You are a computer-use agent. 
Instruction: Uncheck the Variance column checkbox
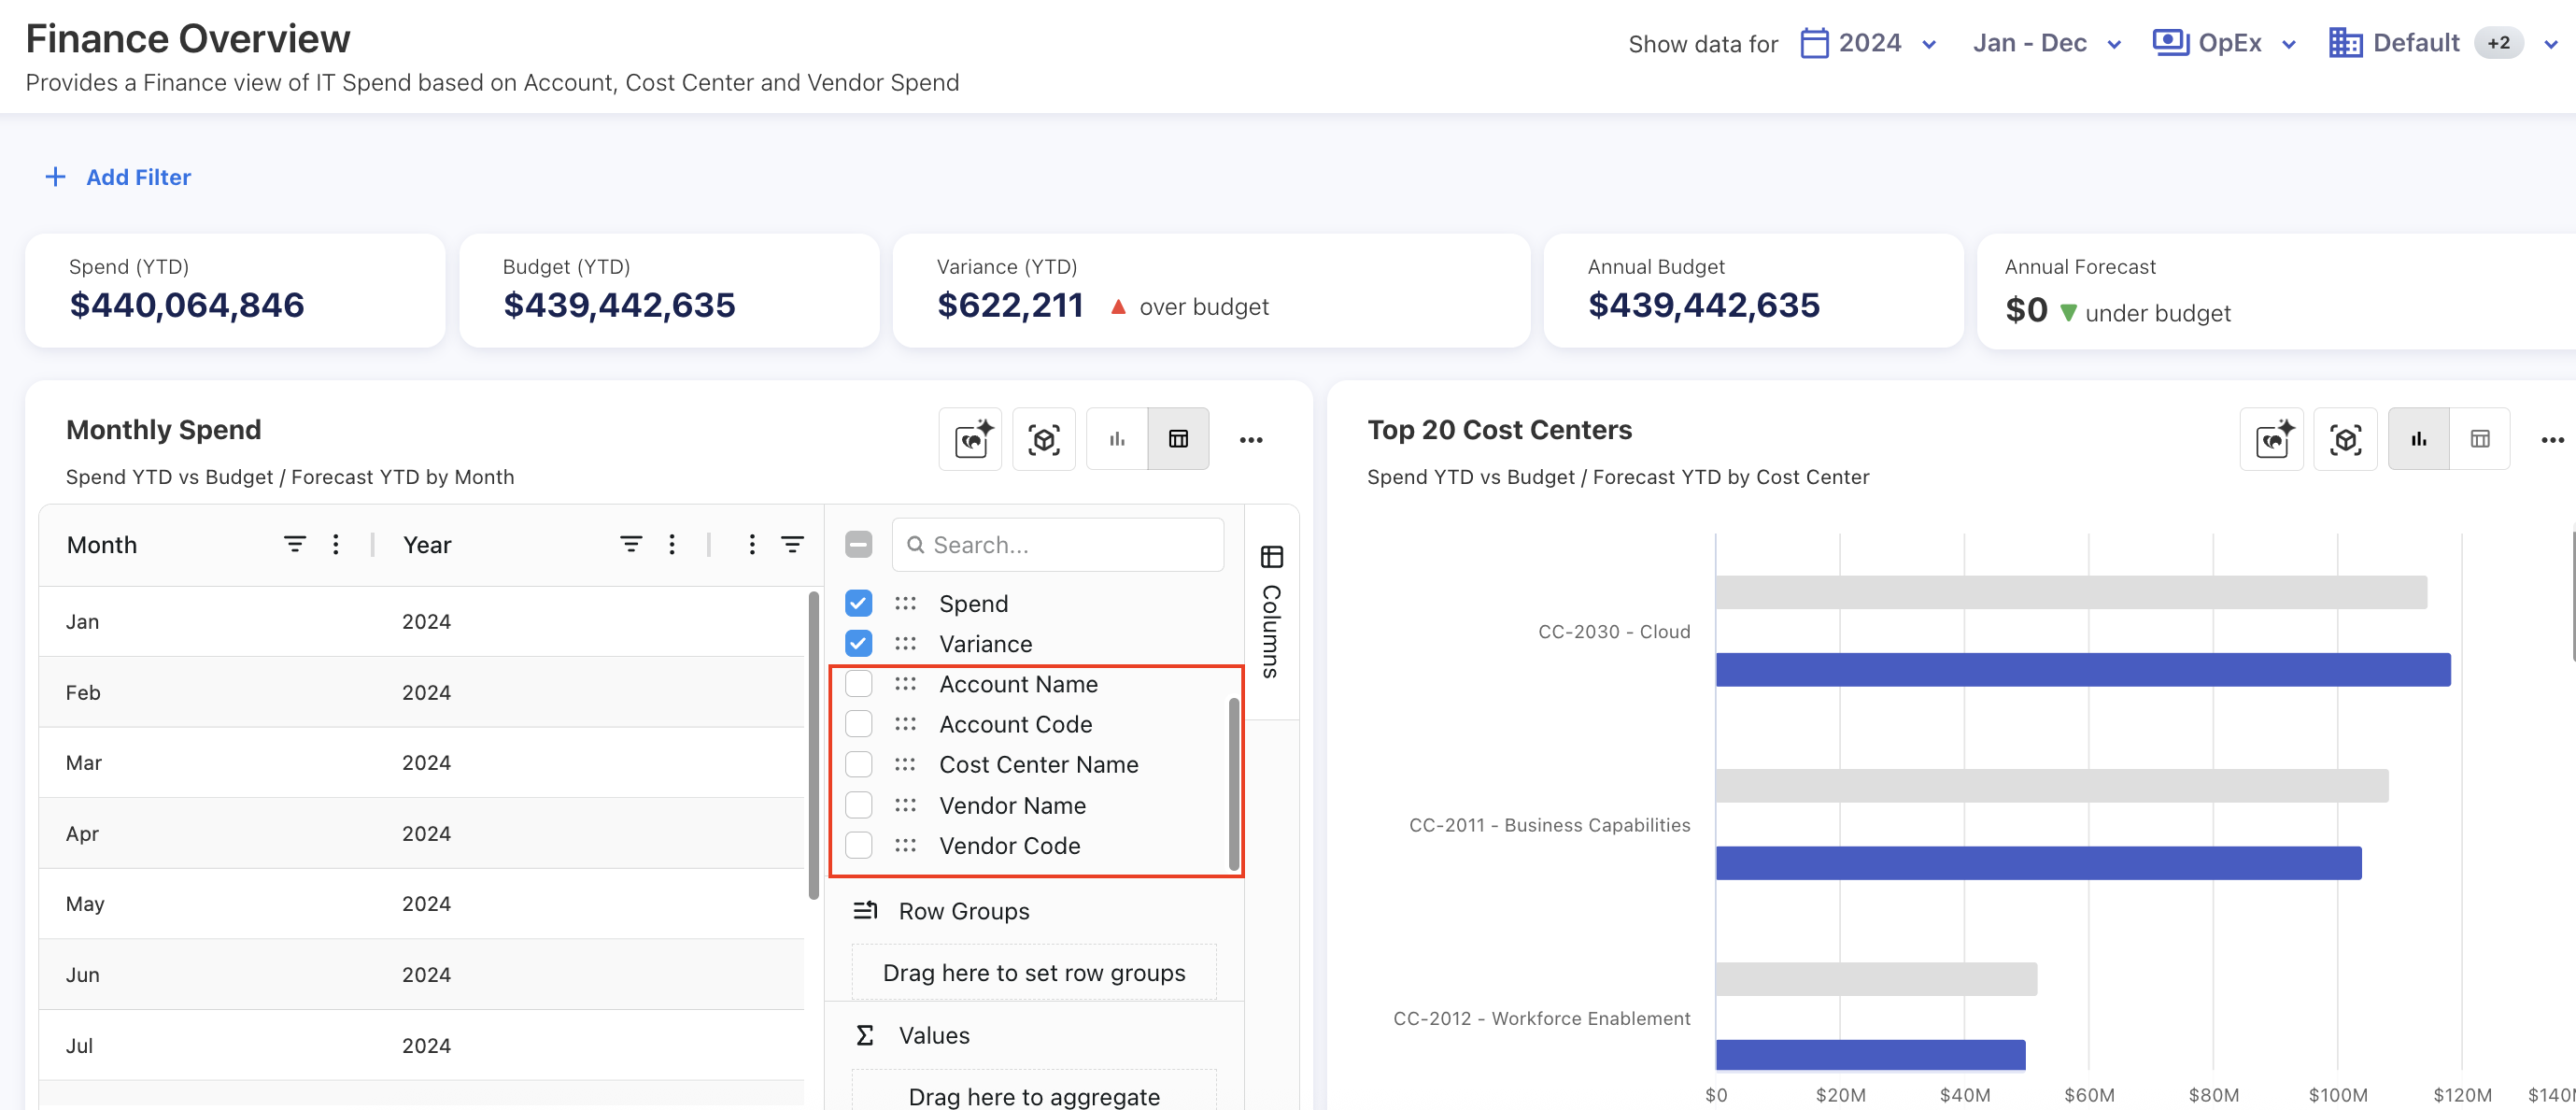[x=858, y=643]
